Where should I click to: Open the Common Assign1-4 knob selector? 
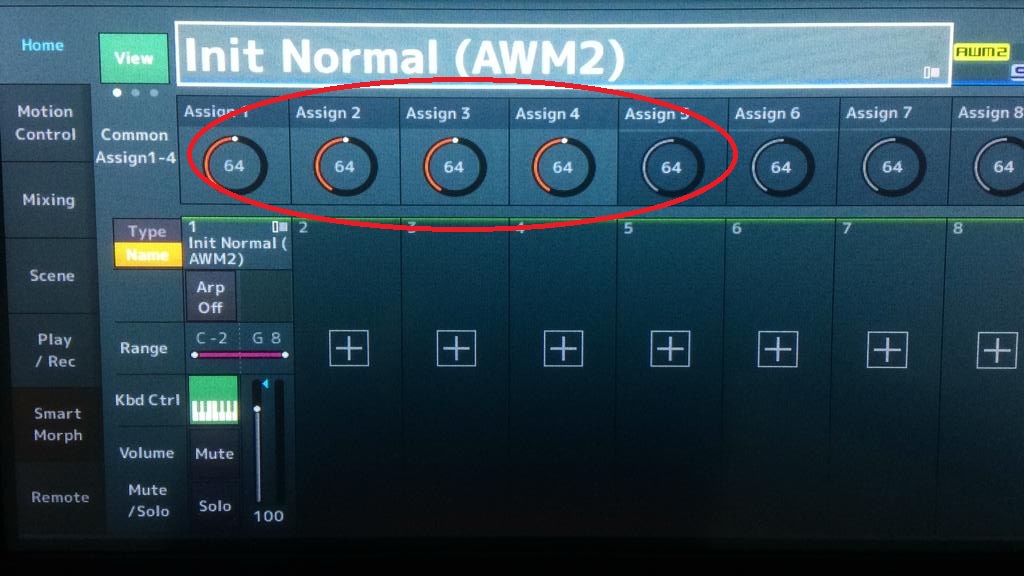[x=136, y=146]
